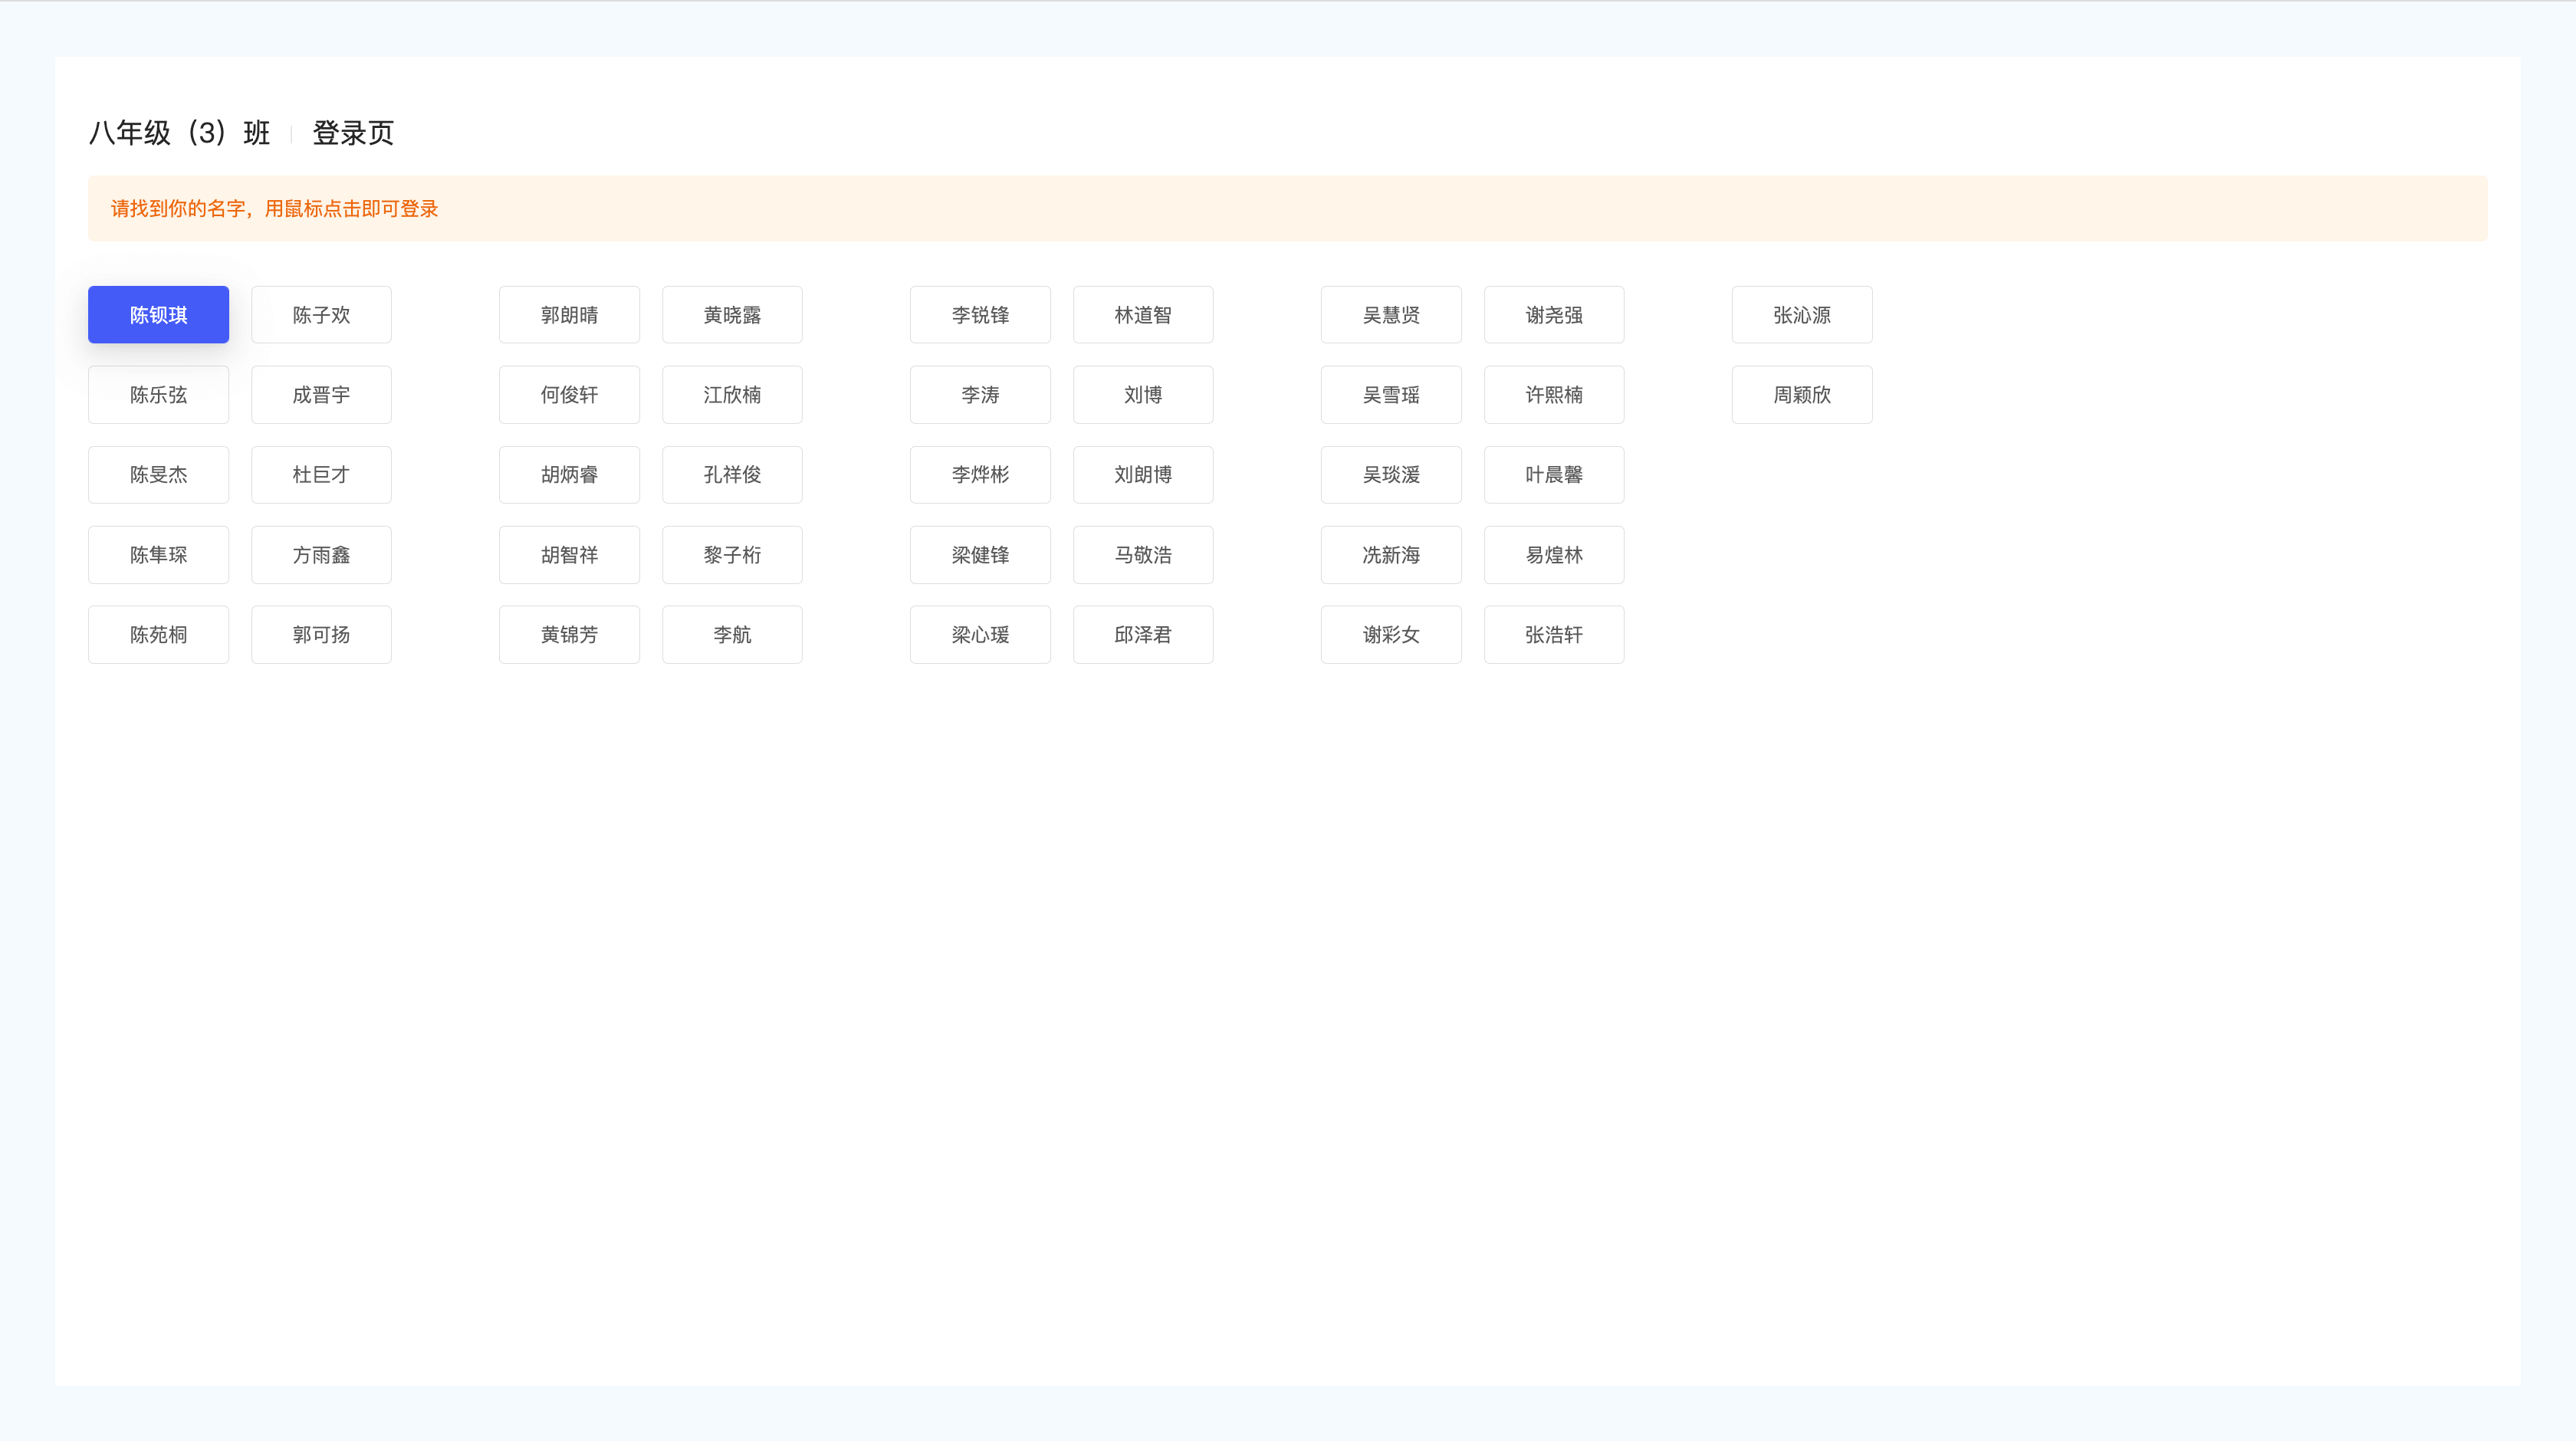Image resolution: width=2576 pixels, height=1441 pixels.
Task: Log in as 张浩轩
Action: 1554,635
